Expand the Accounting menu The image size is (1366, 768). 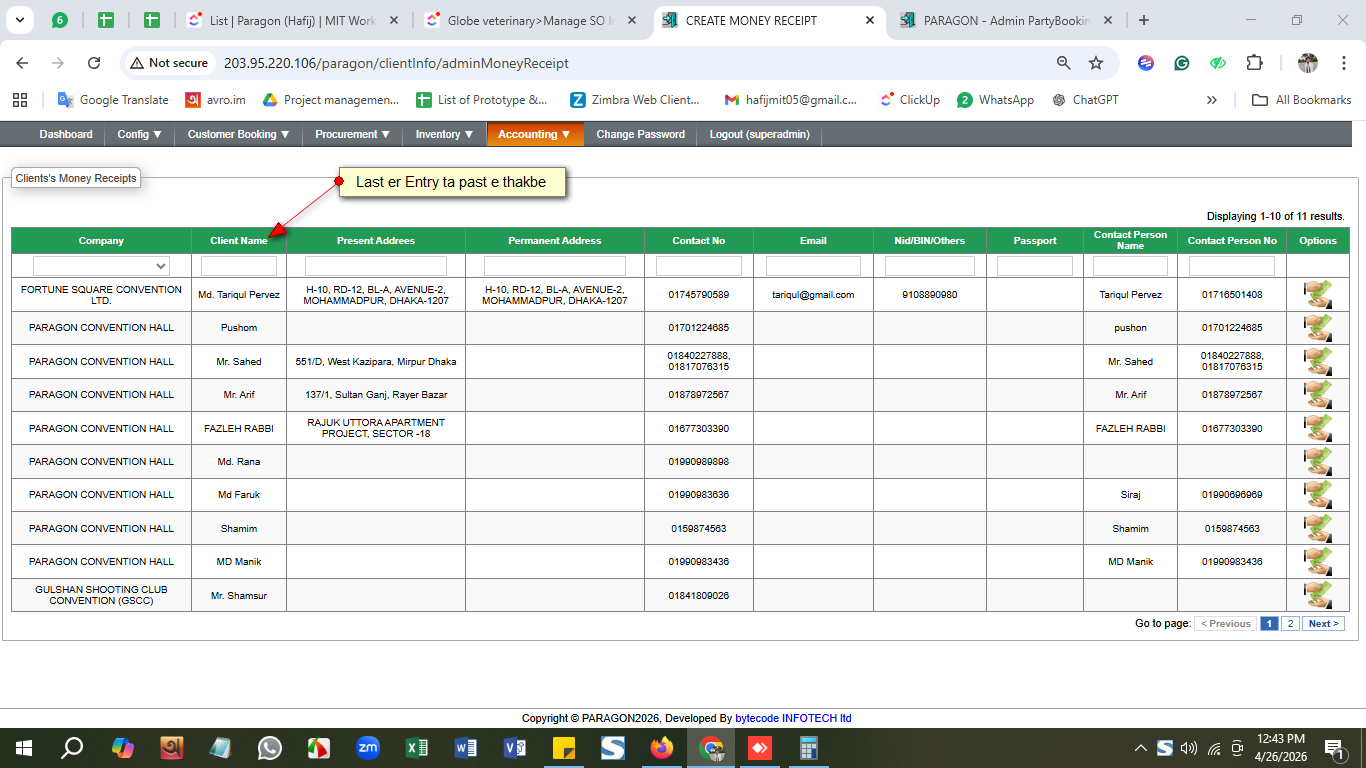535,134
